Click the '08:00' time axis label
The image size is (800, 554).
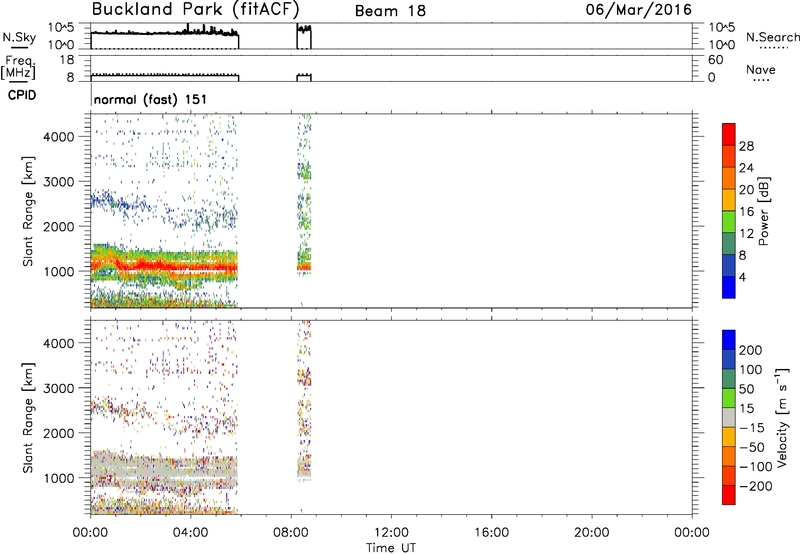tap(291, 533)
